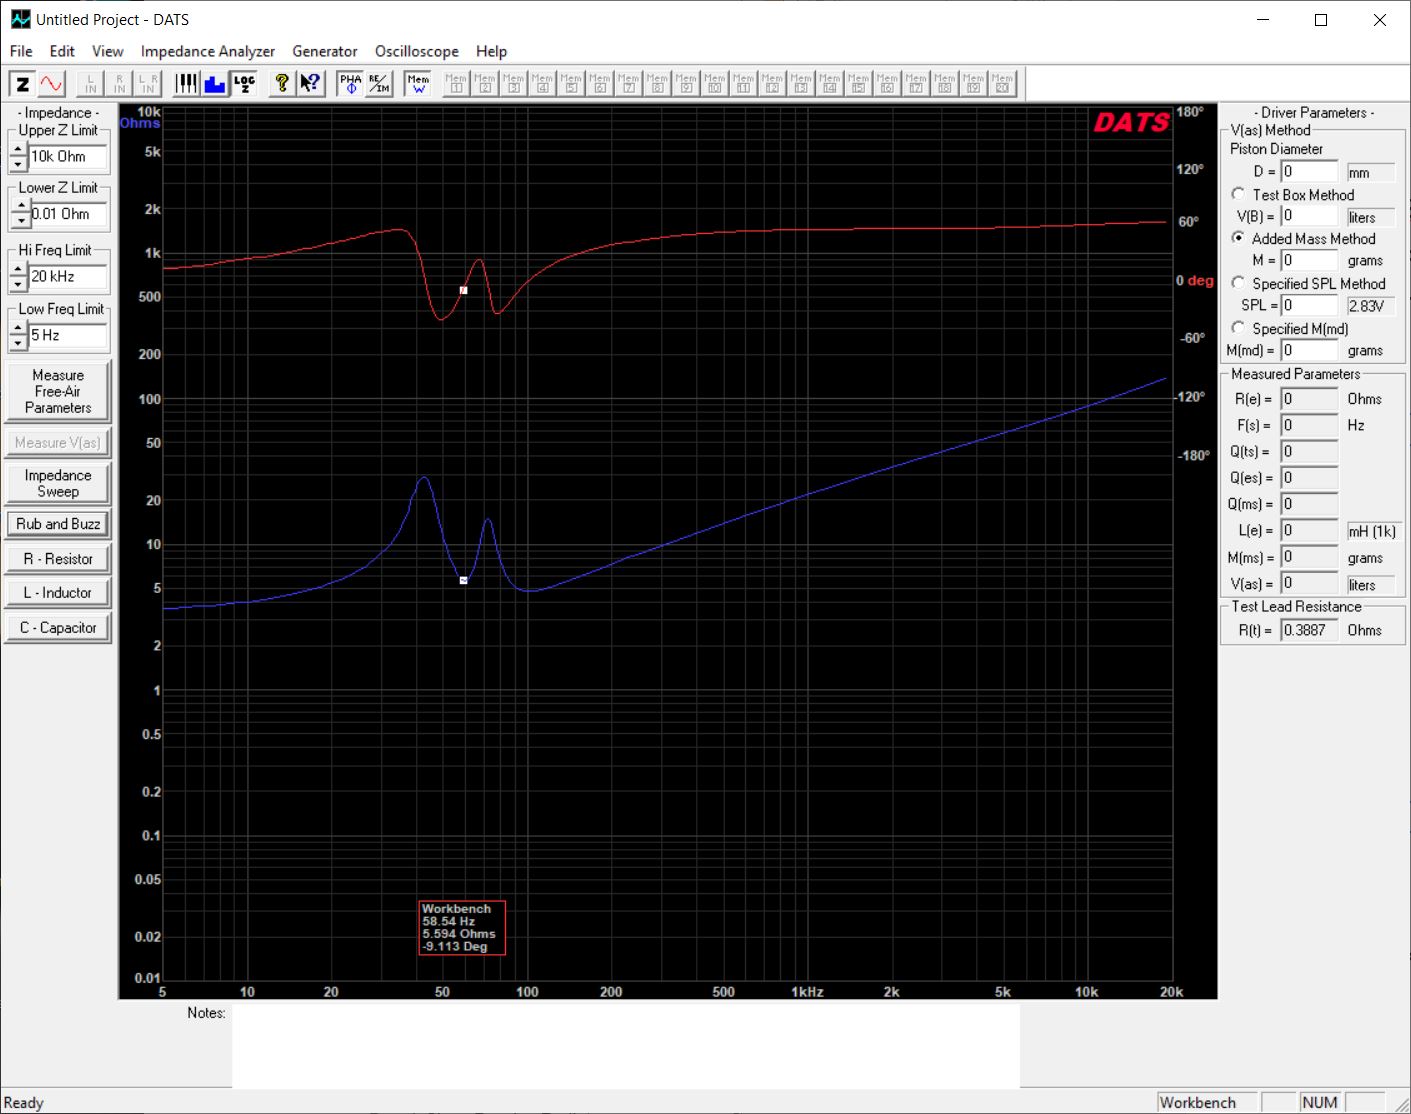
Task: Select the Mem 8 memory slot
Action: coord(658,84)
